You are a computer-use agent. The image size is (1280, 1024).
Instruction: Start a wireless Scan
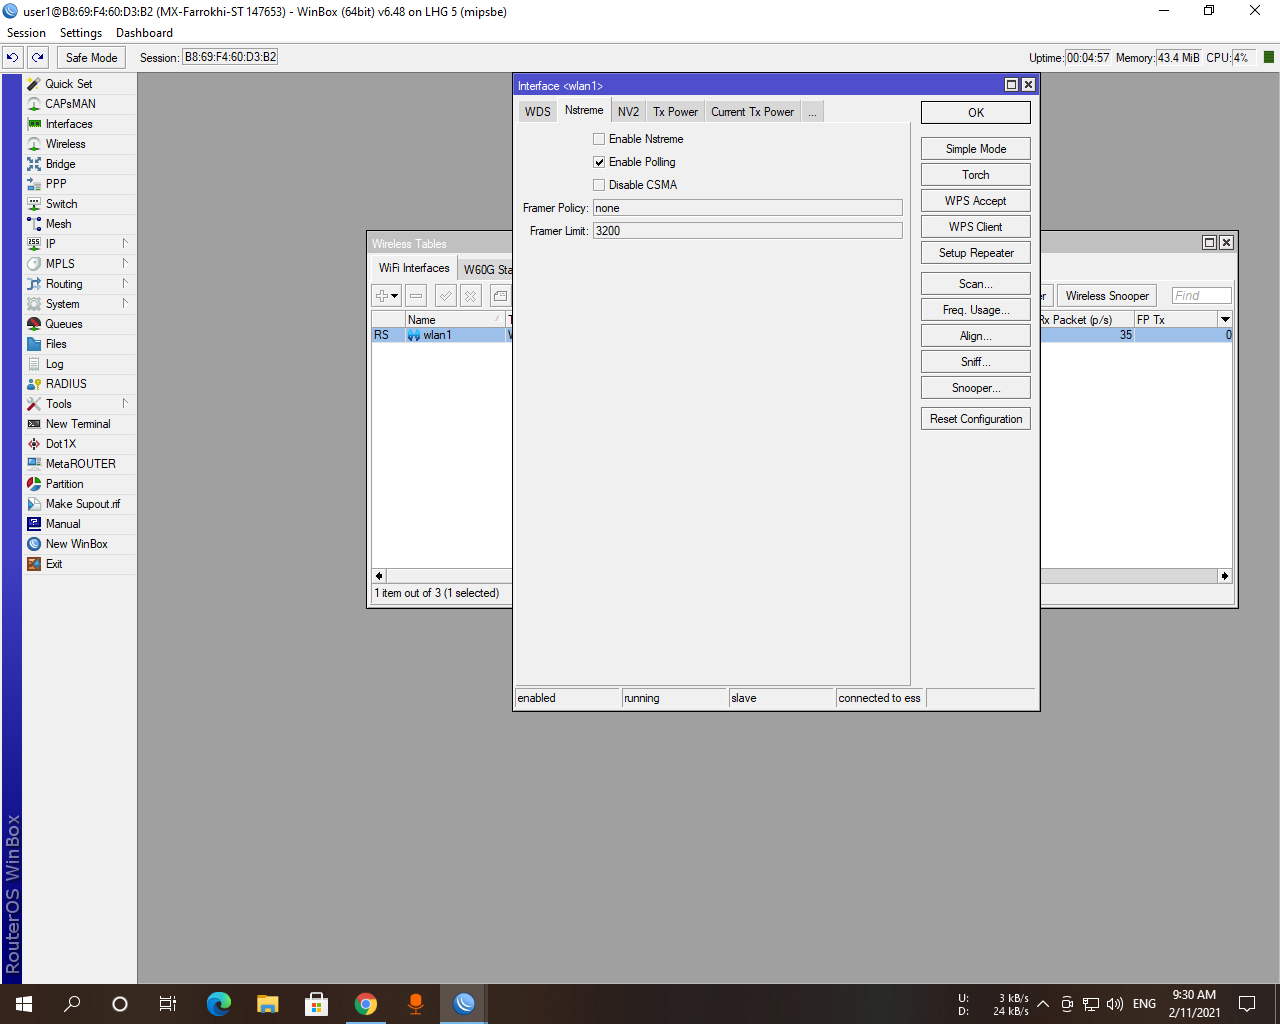click(x=975, y=283)
